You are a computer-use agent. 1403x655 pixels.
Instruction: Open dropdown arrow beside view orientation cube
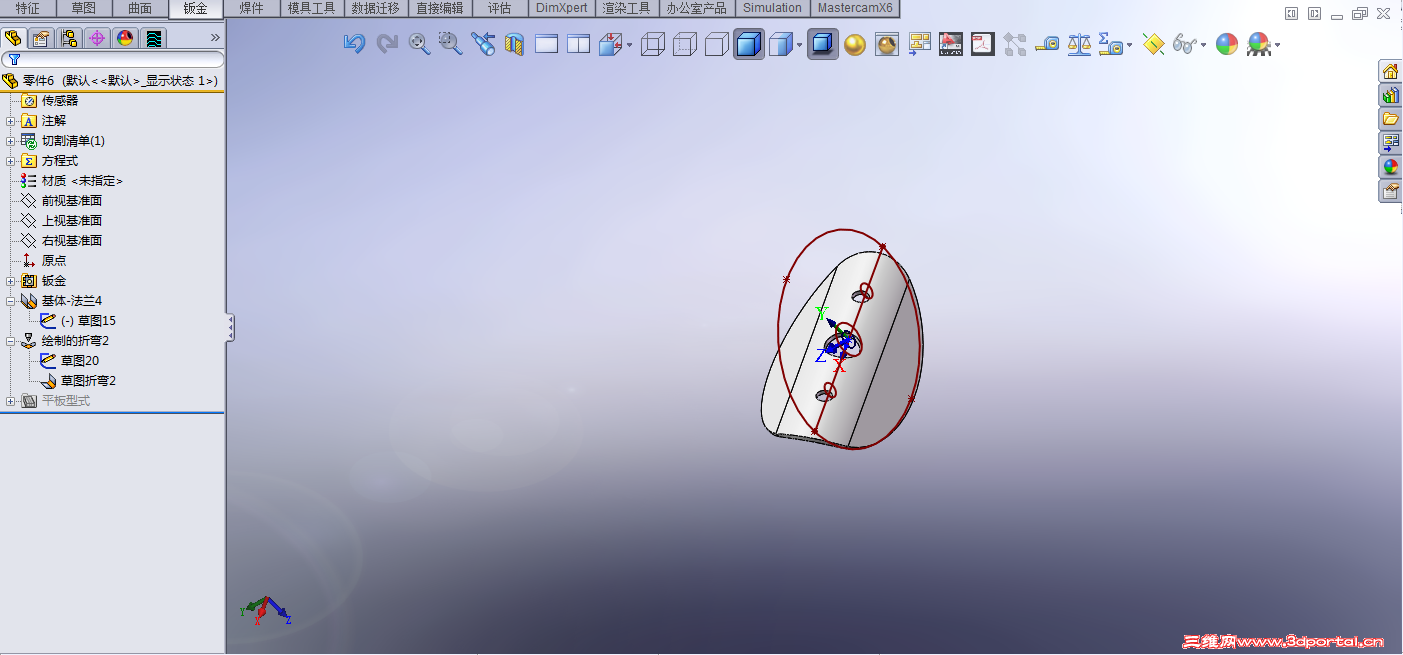point(630,45)
